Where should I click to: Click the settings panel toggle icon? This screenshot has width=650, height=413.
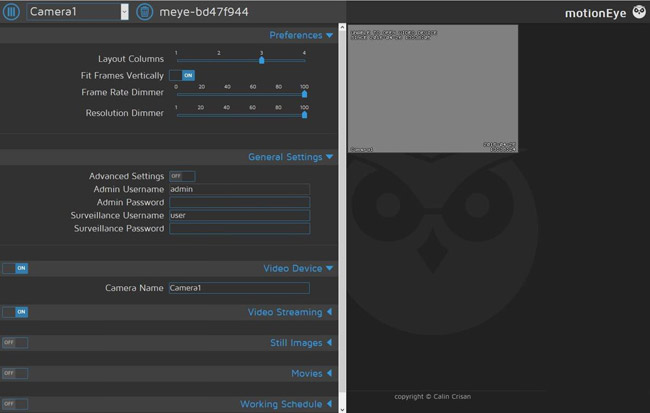(12, 12)
